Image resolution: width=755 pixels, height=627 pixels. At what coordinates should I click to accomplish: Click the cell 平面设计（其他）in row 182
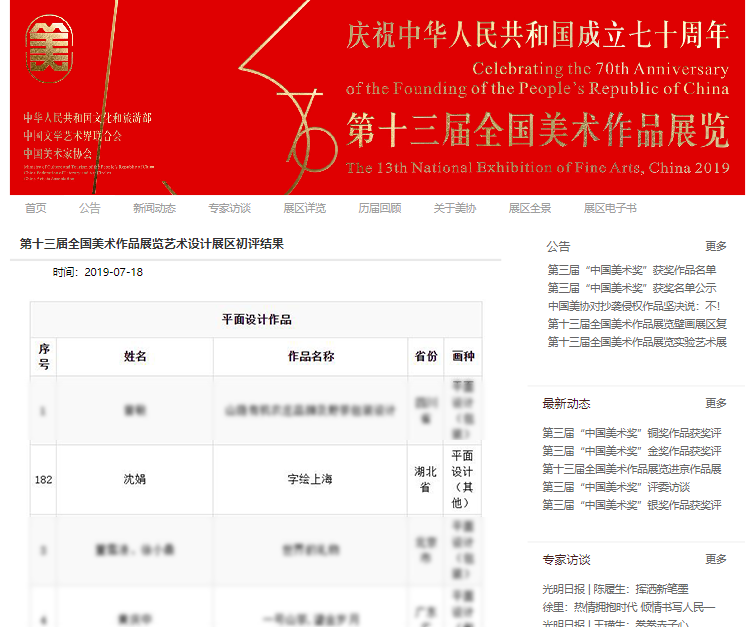click(462, 479)
